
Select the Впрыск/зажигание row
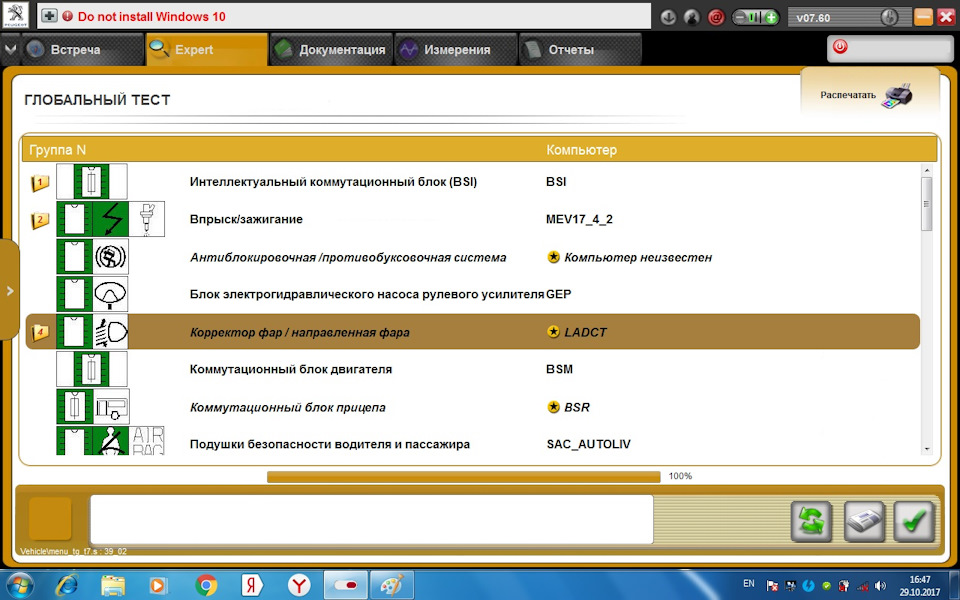click(472, 219)
